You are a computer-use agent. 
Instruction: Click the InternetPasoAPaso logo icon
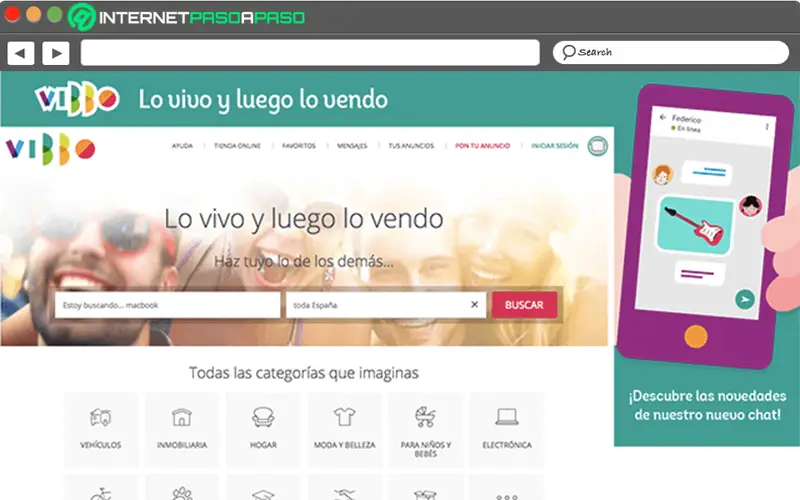click(82, 17)
